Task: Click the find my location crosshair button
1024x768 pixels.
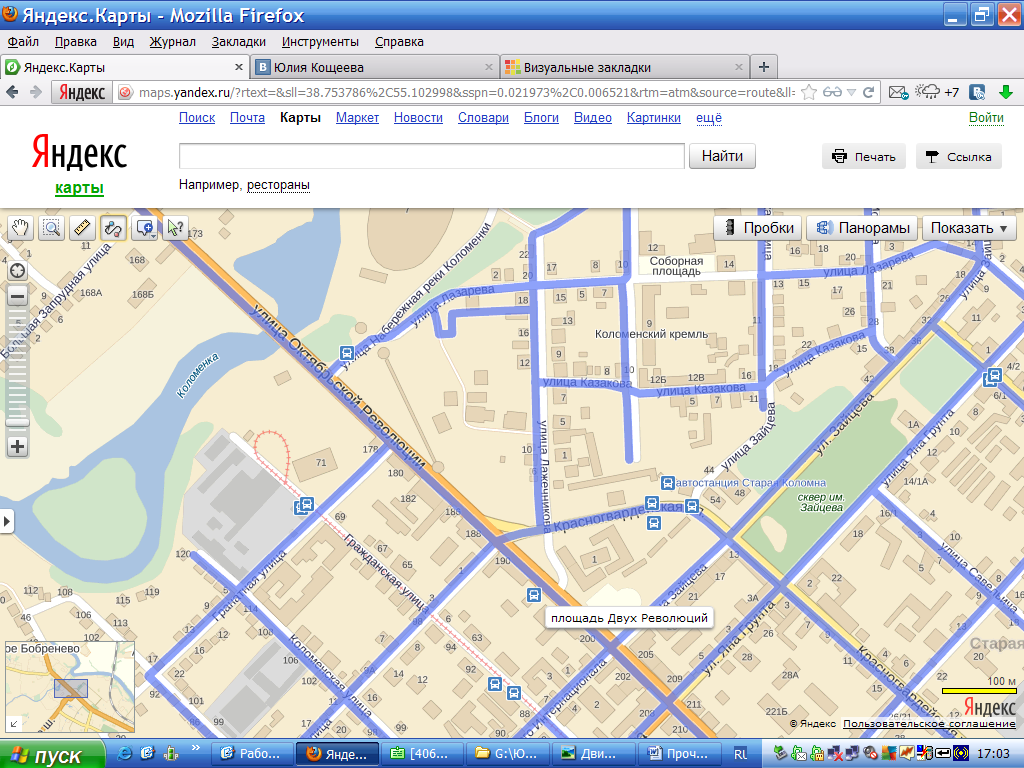Action: (18, 270)
